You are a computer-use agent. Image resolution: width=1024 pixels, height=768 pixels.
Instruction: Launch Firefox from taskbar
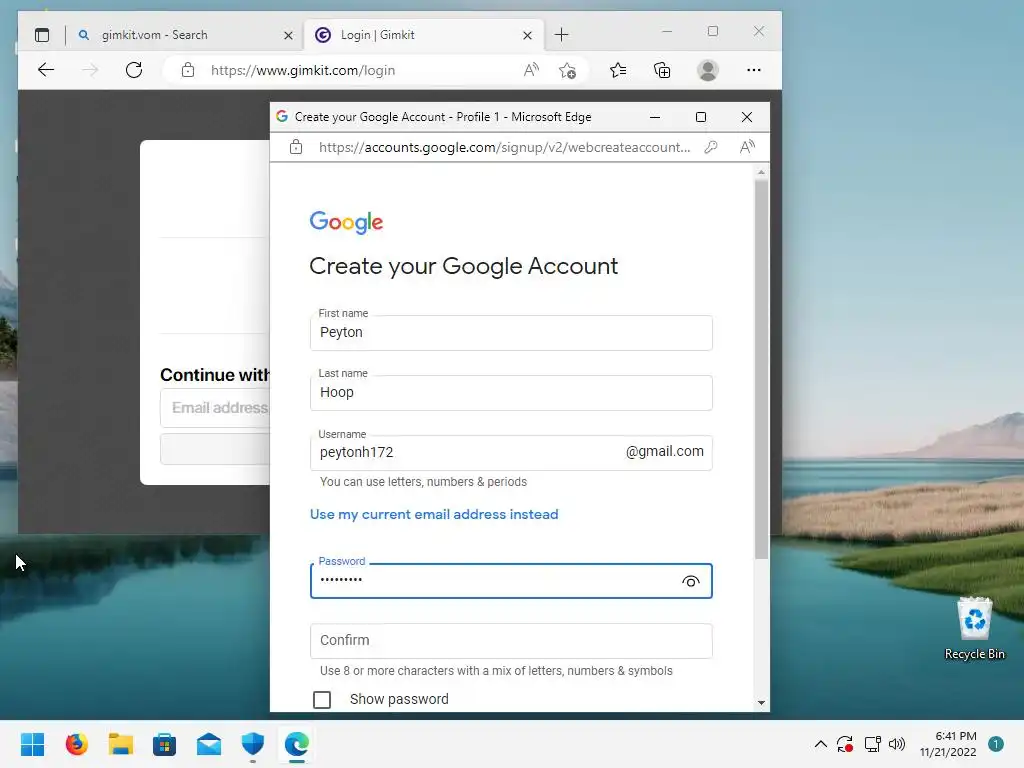coord(76,744)
